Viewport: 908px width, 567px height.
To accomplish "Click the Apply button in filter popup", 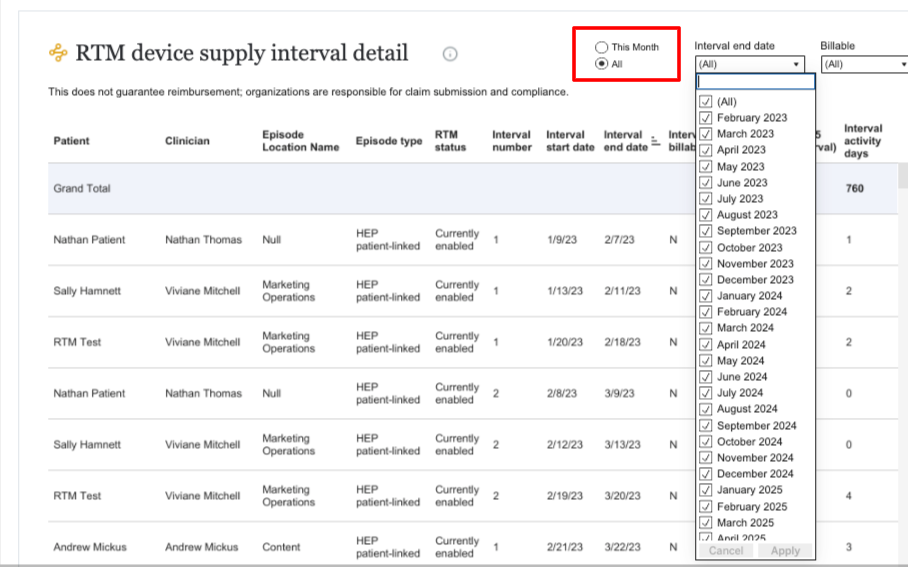I will [785, 551].
